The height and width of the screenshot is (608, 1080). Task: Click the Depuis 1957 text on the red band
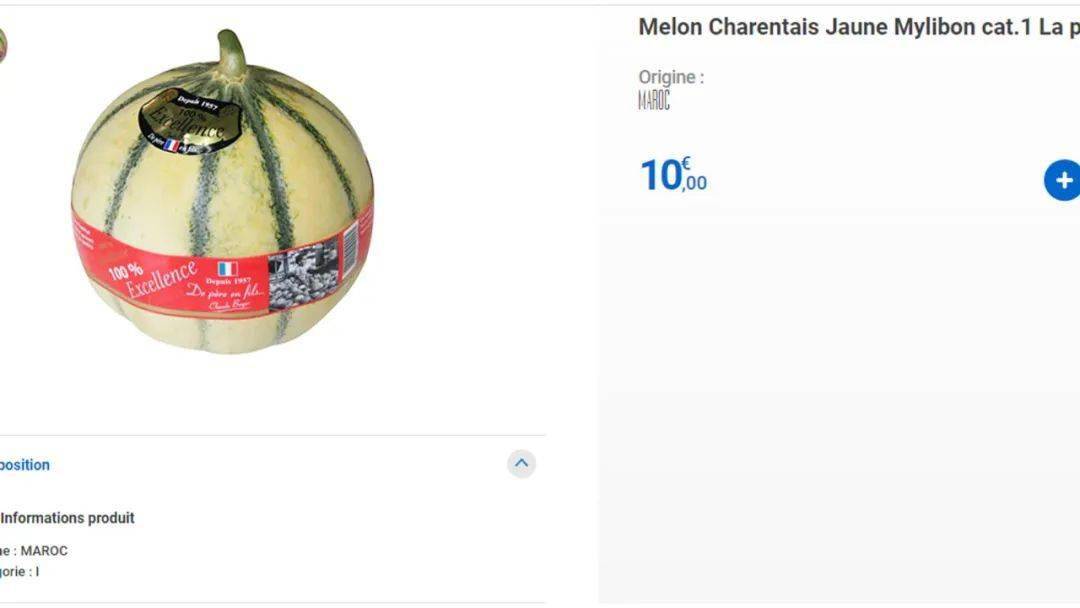pos(228,282)
